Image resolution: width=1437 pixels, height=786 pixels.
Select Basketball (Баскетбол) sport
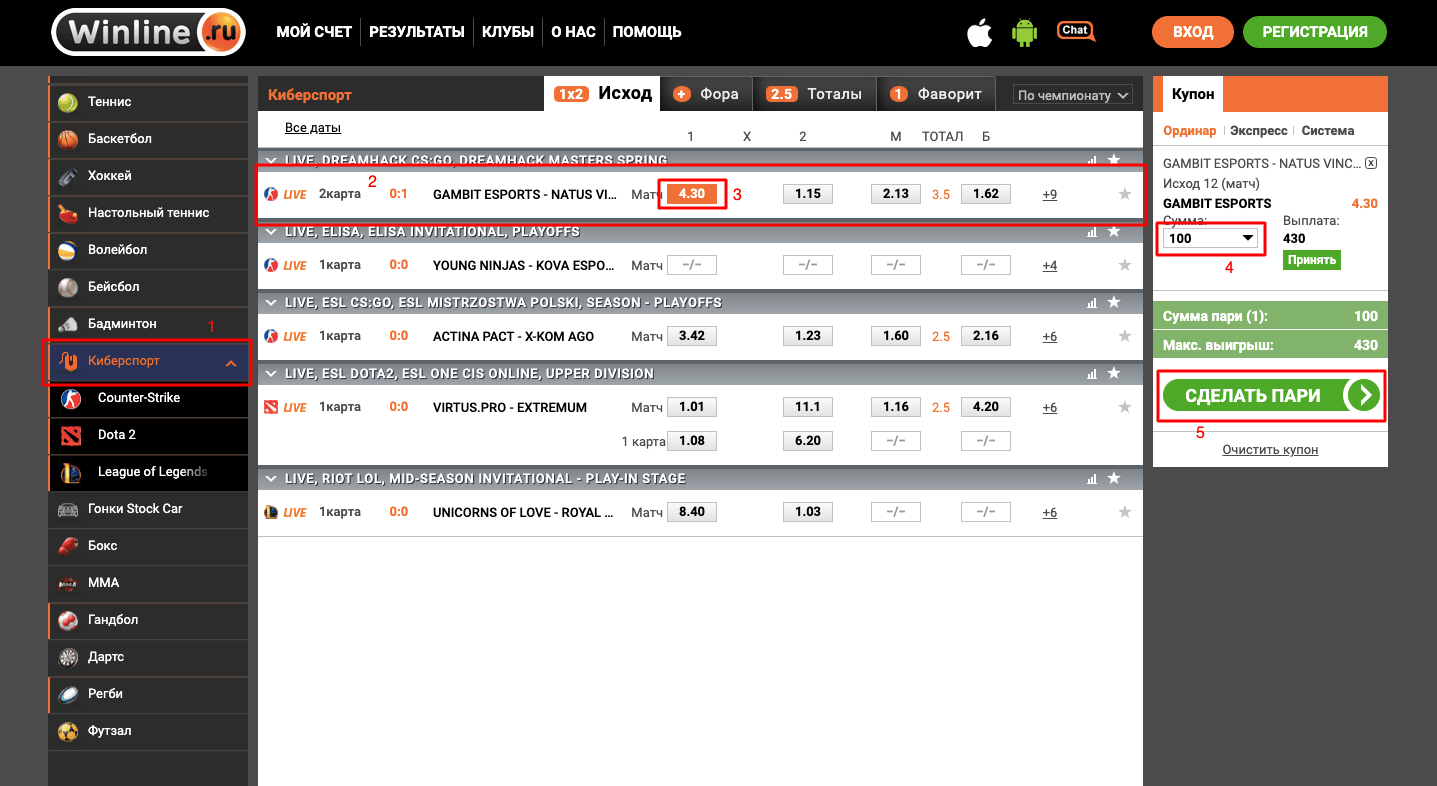tap(148, 139)
